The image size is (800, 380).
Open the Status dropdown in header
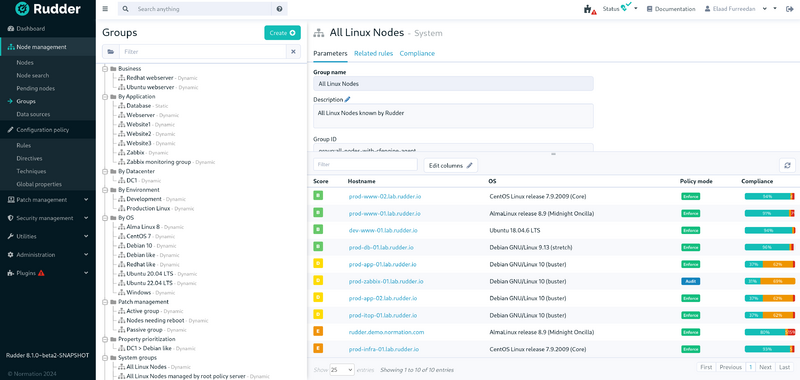tap(620, 9)
